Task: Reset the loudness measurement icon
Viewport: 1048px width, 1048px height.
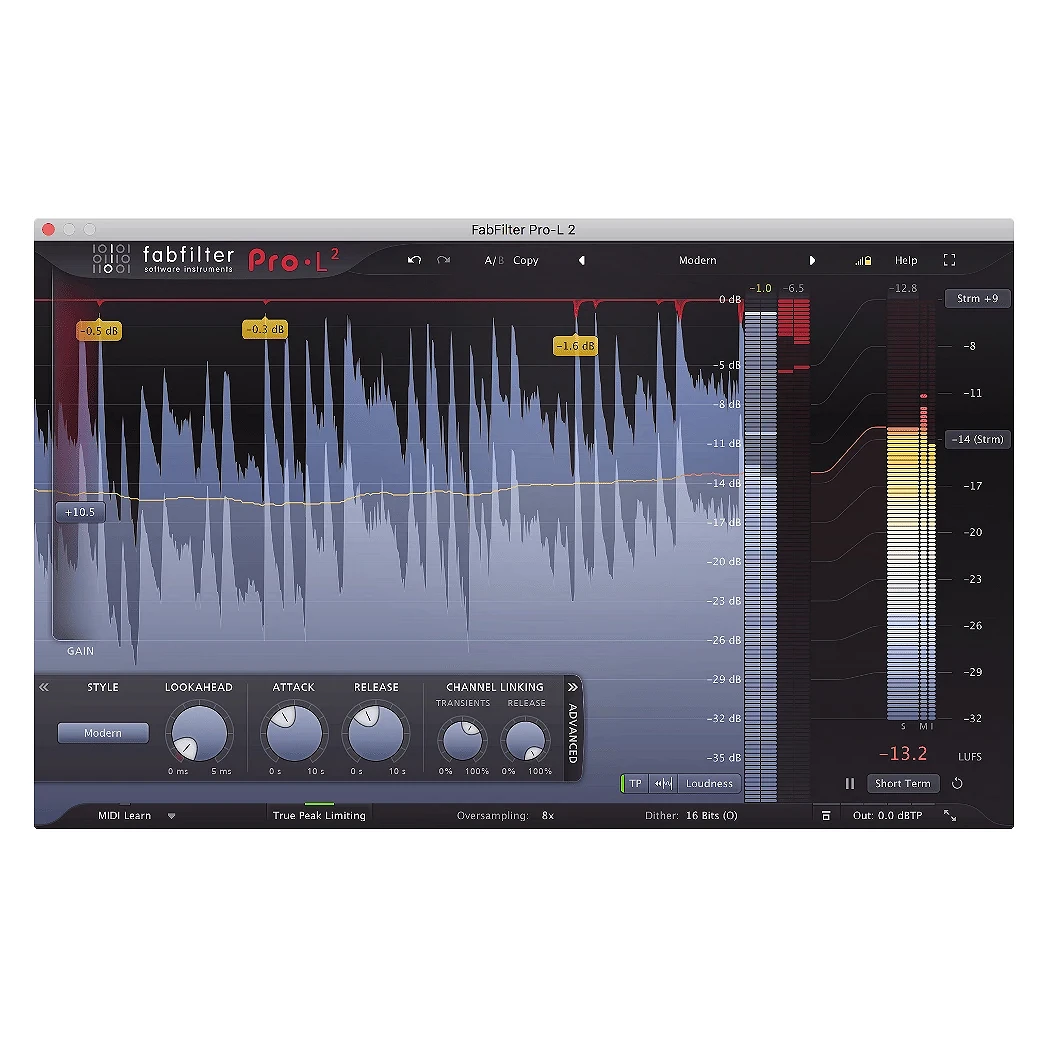Action: (x=957, y=783)
